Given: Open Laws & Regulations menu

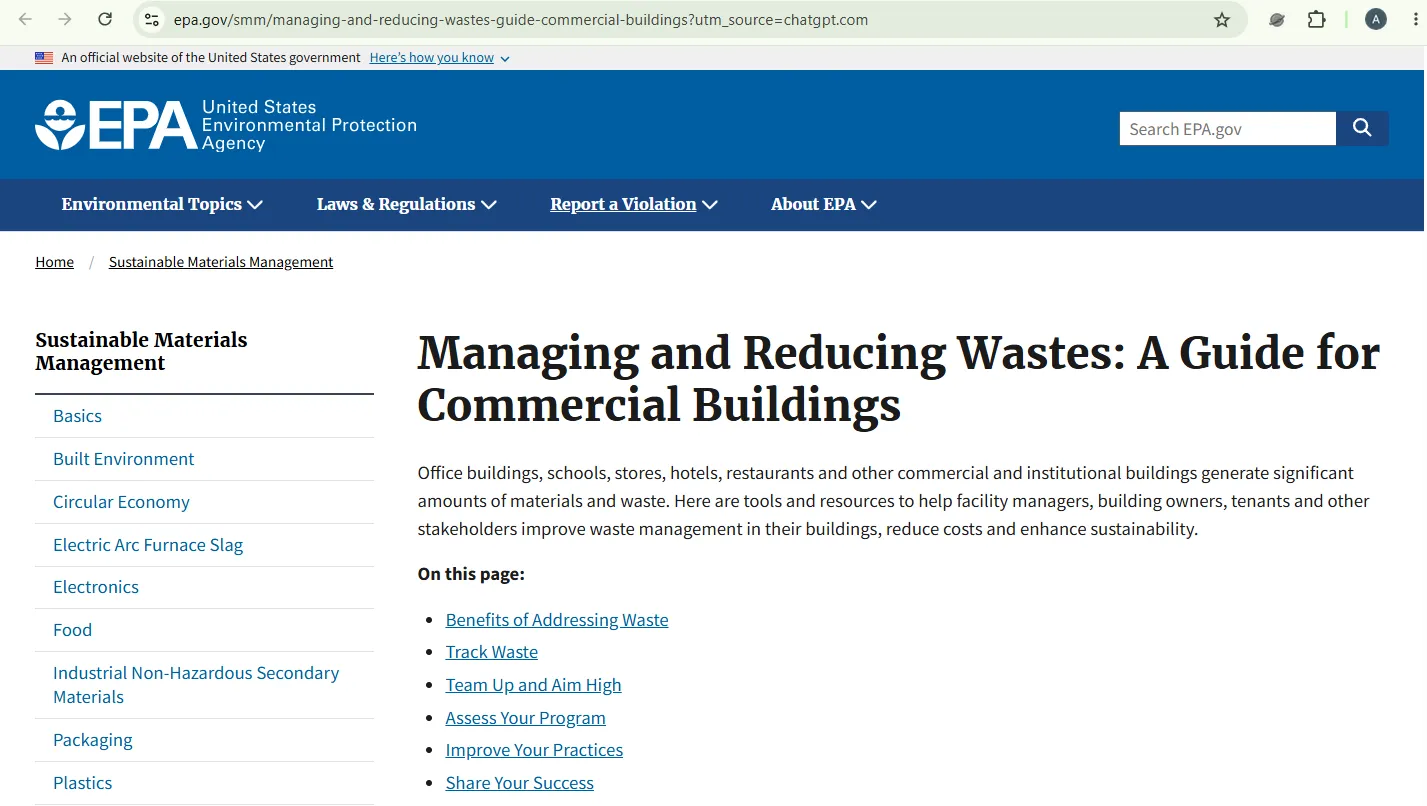Looking at the screenshot, I should (x=406, y=204).
